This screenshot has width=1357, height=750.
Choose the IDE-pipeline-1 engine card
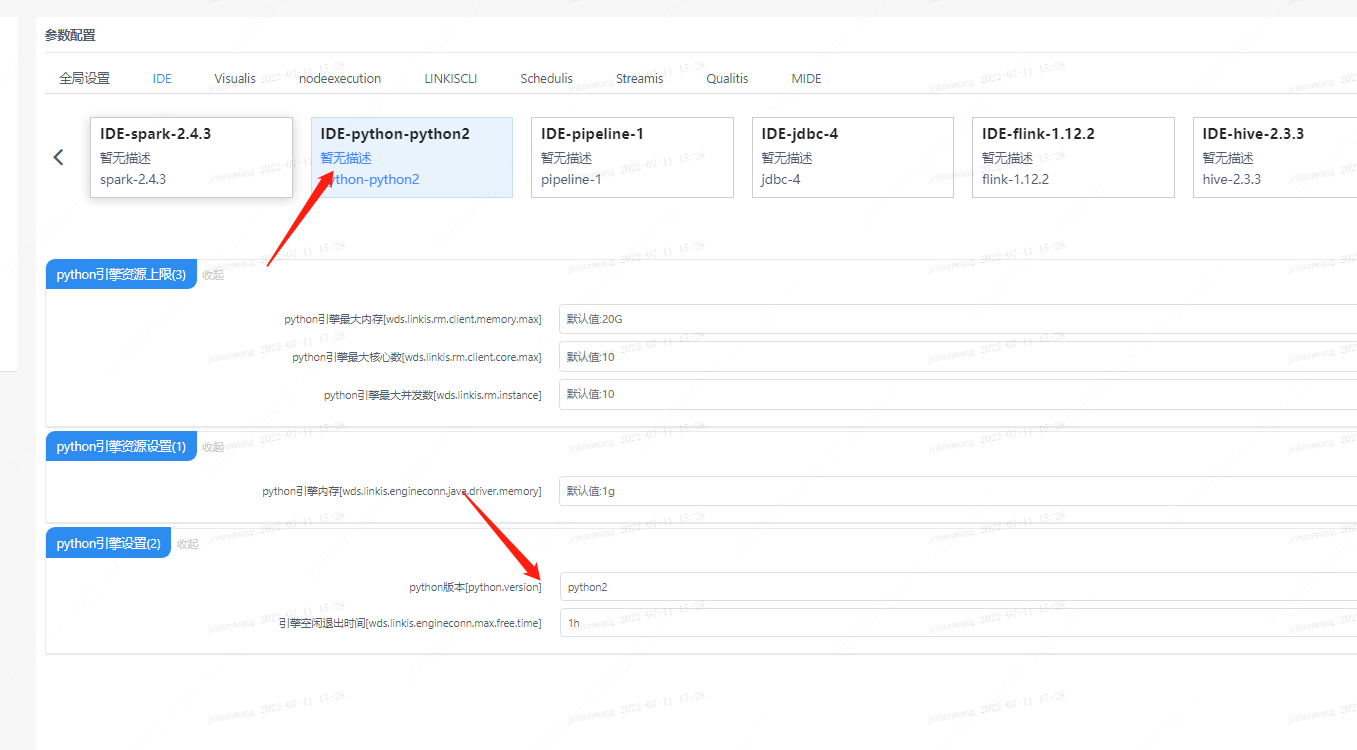[x=632, y=157]
